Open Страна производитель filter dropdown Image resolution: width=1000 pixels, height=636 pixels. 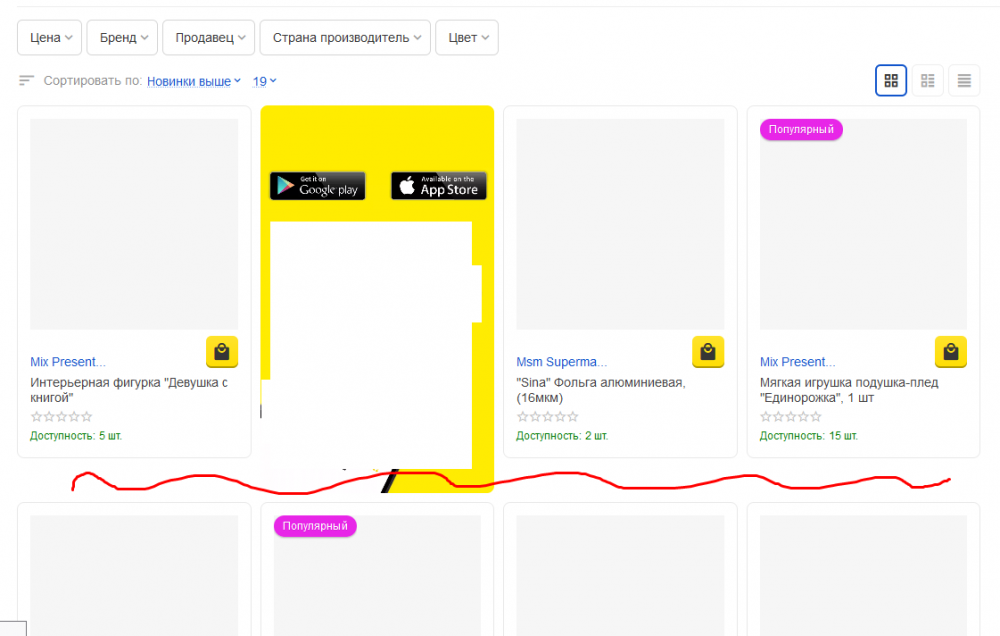tap(345, 38)
